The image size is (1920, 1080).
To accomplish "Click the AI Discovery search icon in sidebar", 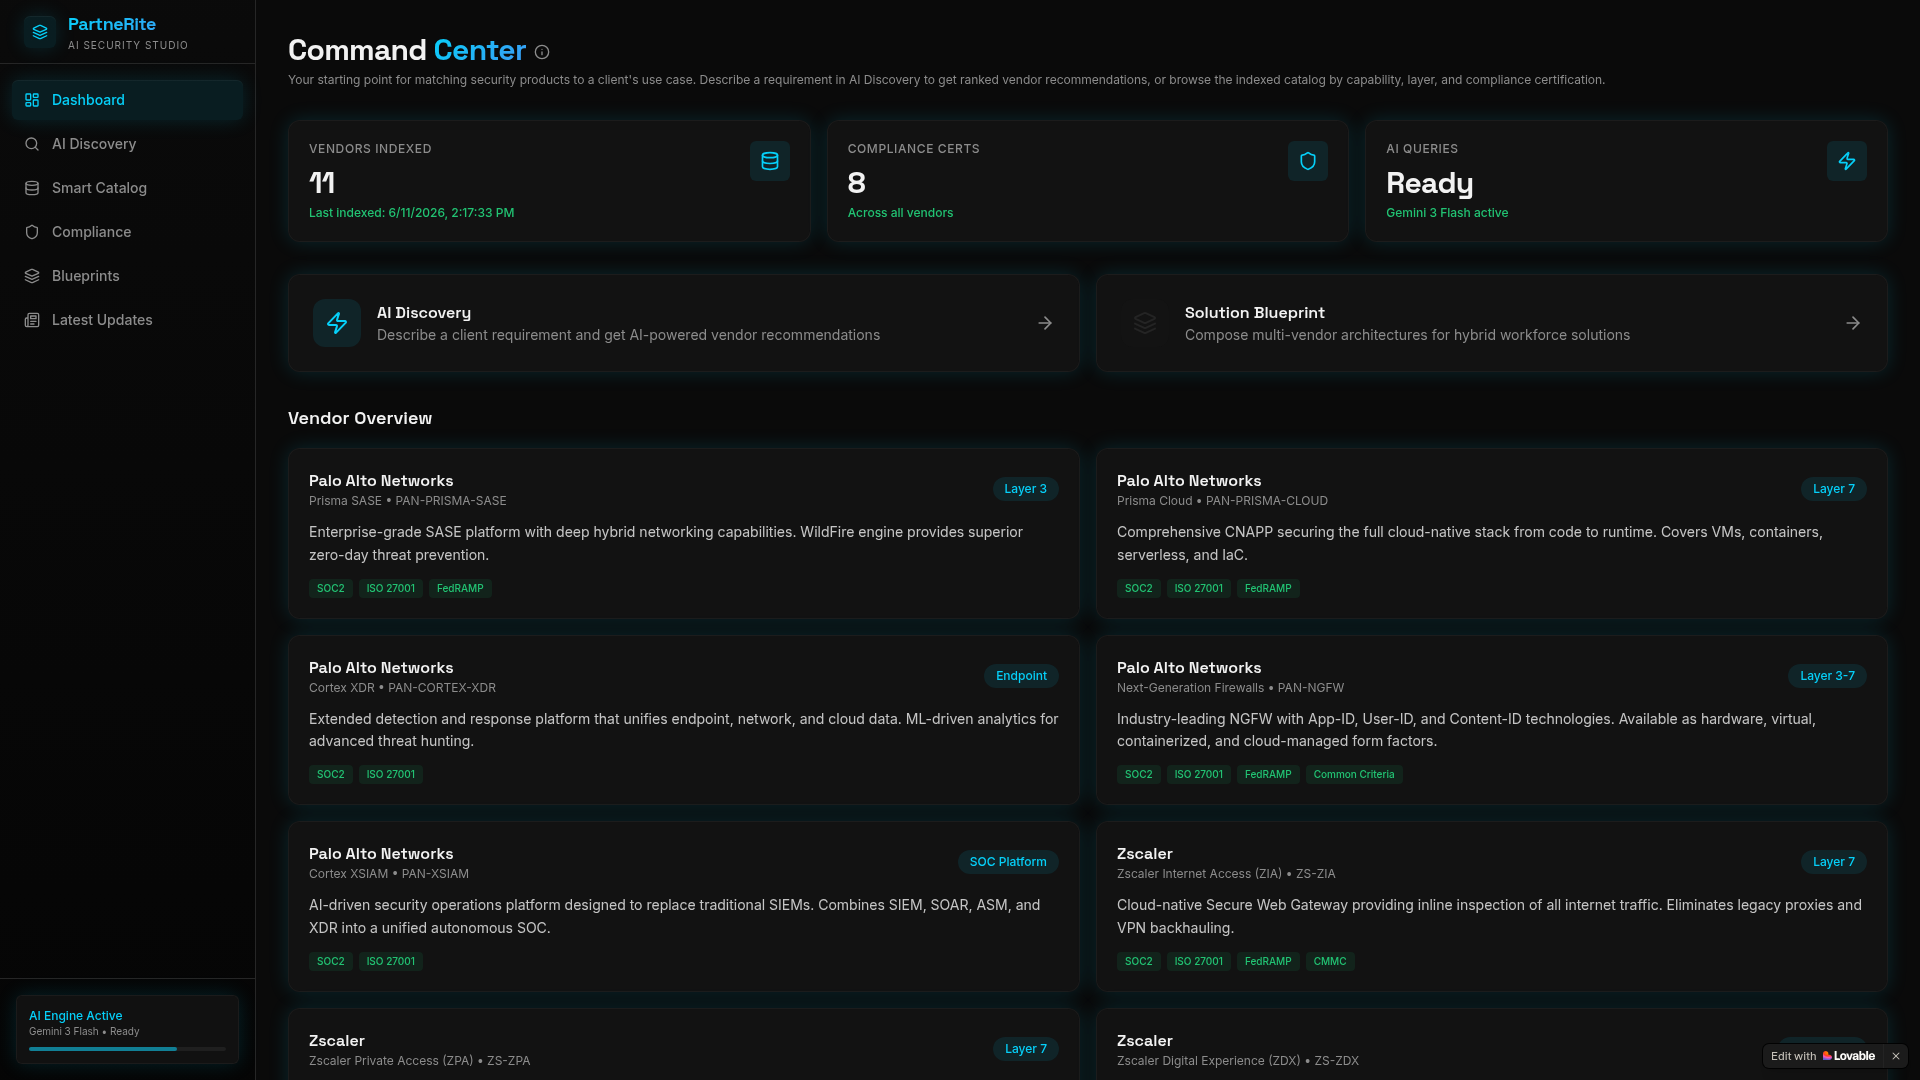I will pos(32,144).
